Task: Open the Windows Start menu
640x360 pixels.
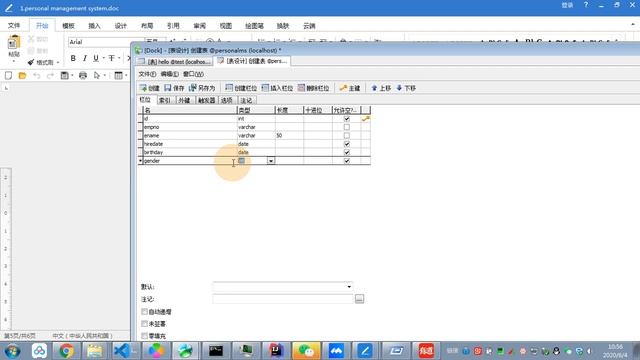Action: tap(13, 351)
